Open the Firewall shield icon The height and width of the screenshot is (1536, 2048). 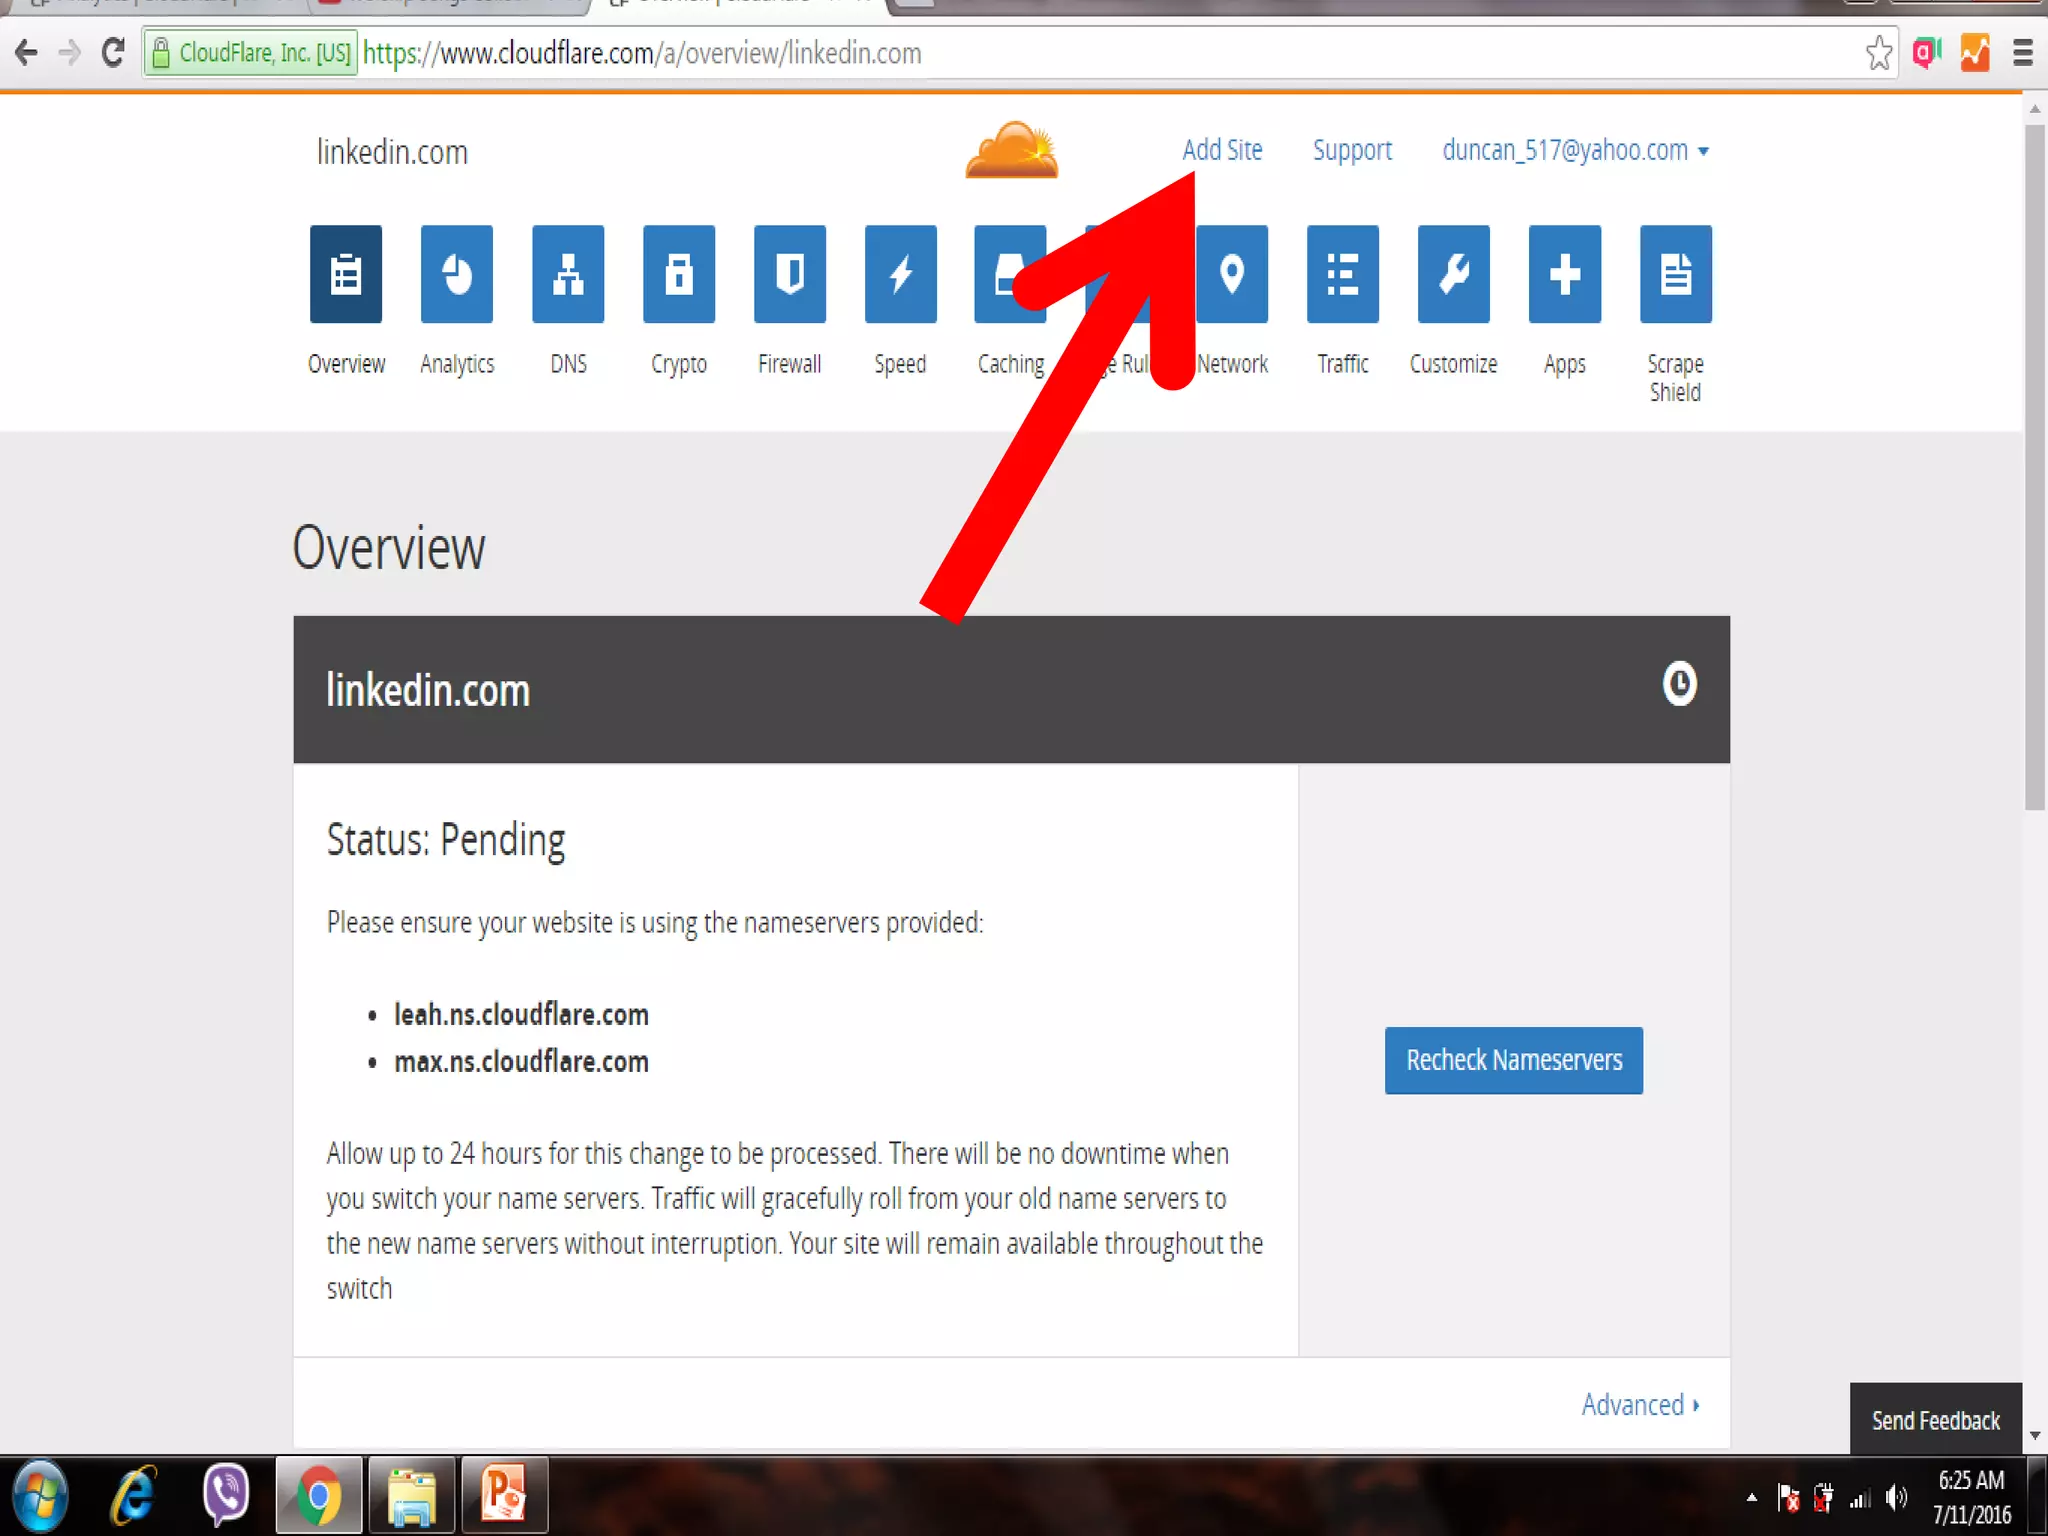pyautogui.click(x=790, y=274)
